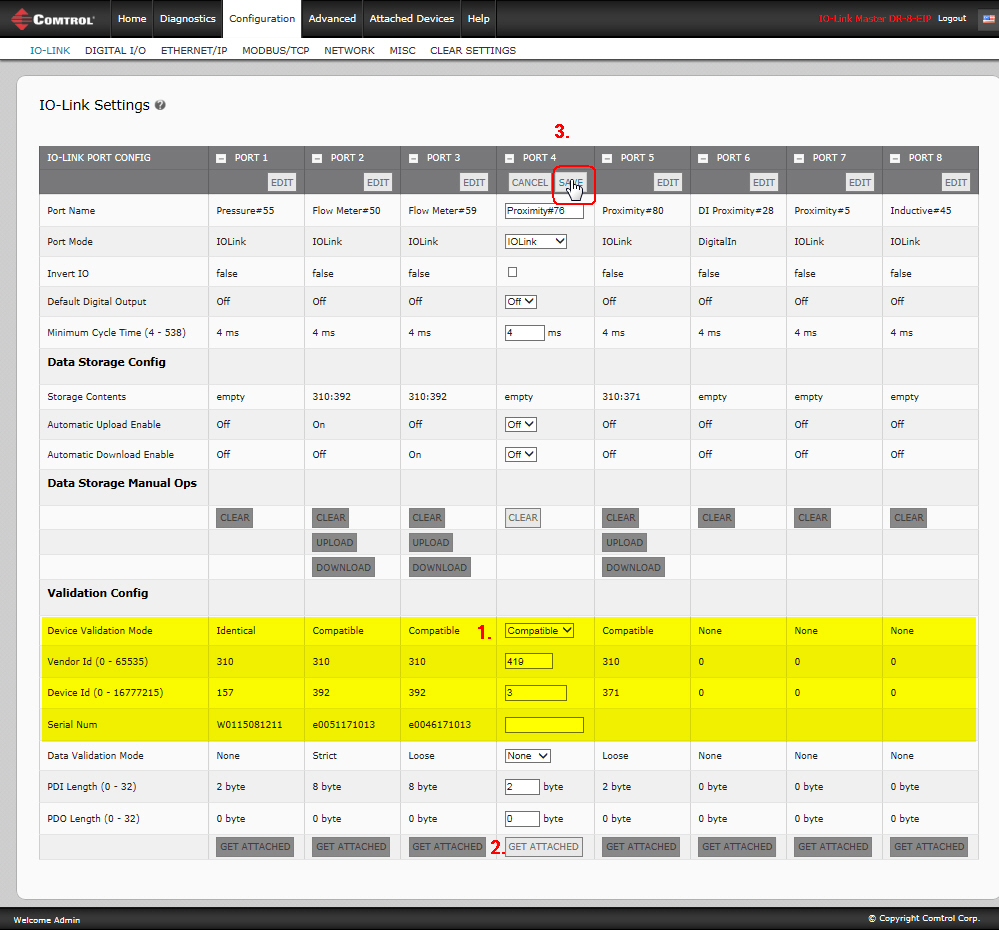Image resolution: width=999 pixels, height=930 pixels.
Task: Click UPLOAD for Port 2
Action: pyautogui.click(x=334, y=543)
